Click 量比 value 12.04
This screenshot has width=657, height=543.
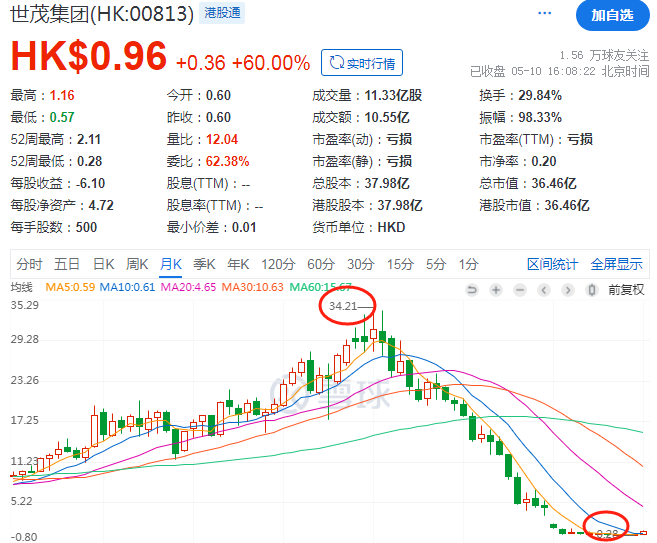click(222, 139)
